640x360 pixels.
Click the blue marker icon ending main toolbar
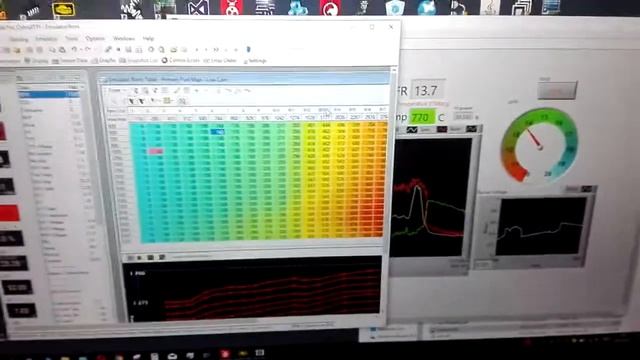(x=248, y=49)
